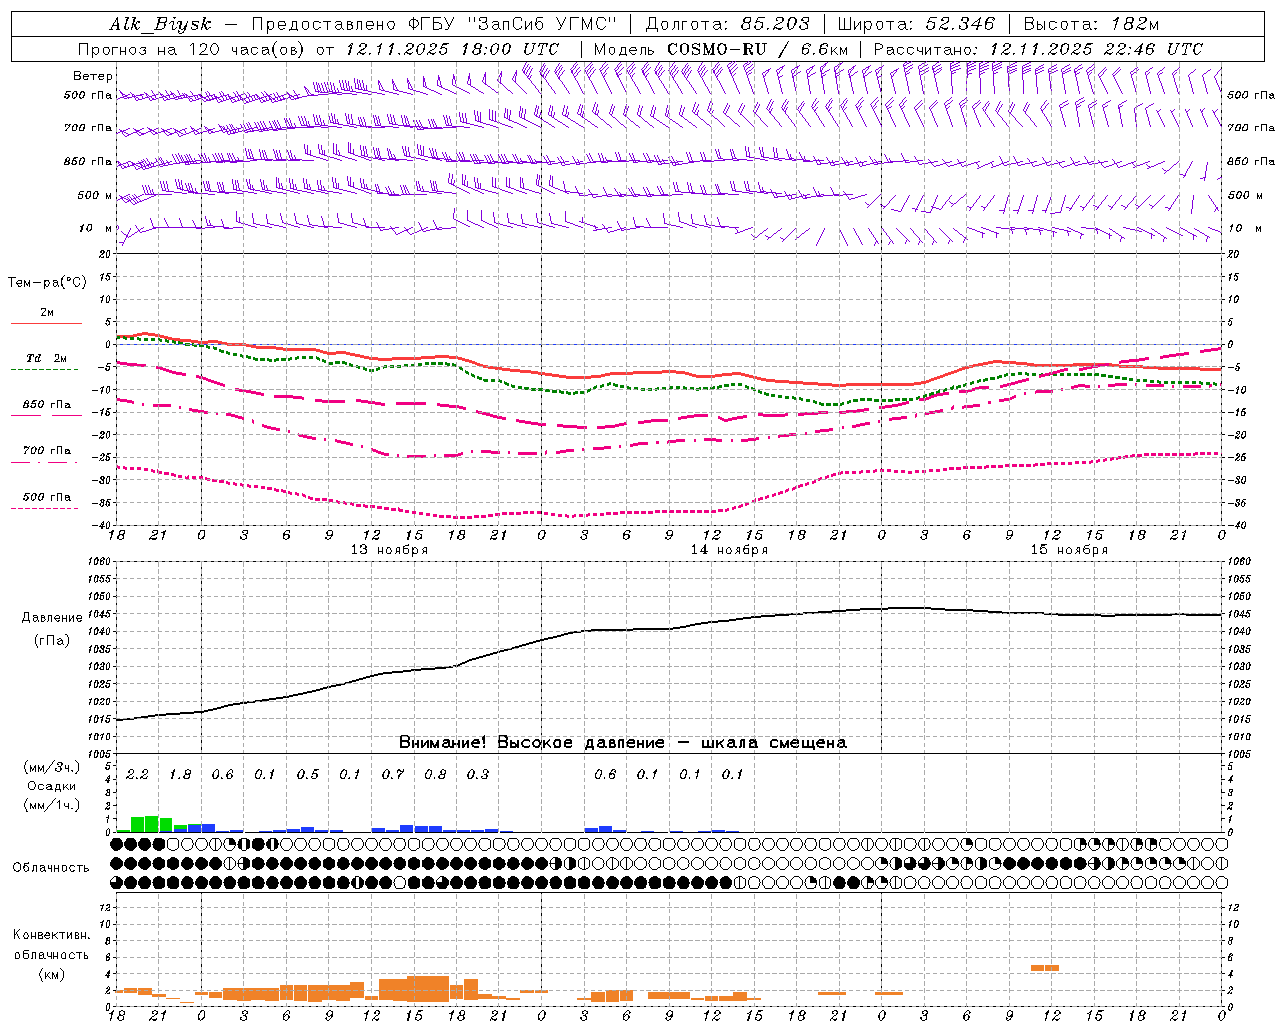Image resolution: width=1280 pixels, height=1024 pixels.
Task: Click the elevation text Высота: 182м
Action: coord(1091,24)
